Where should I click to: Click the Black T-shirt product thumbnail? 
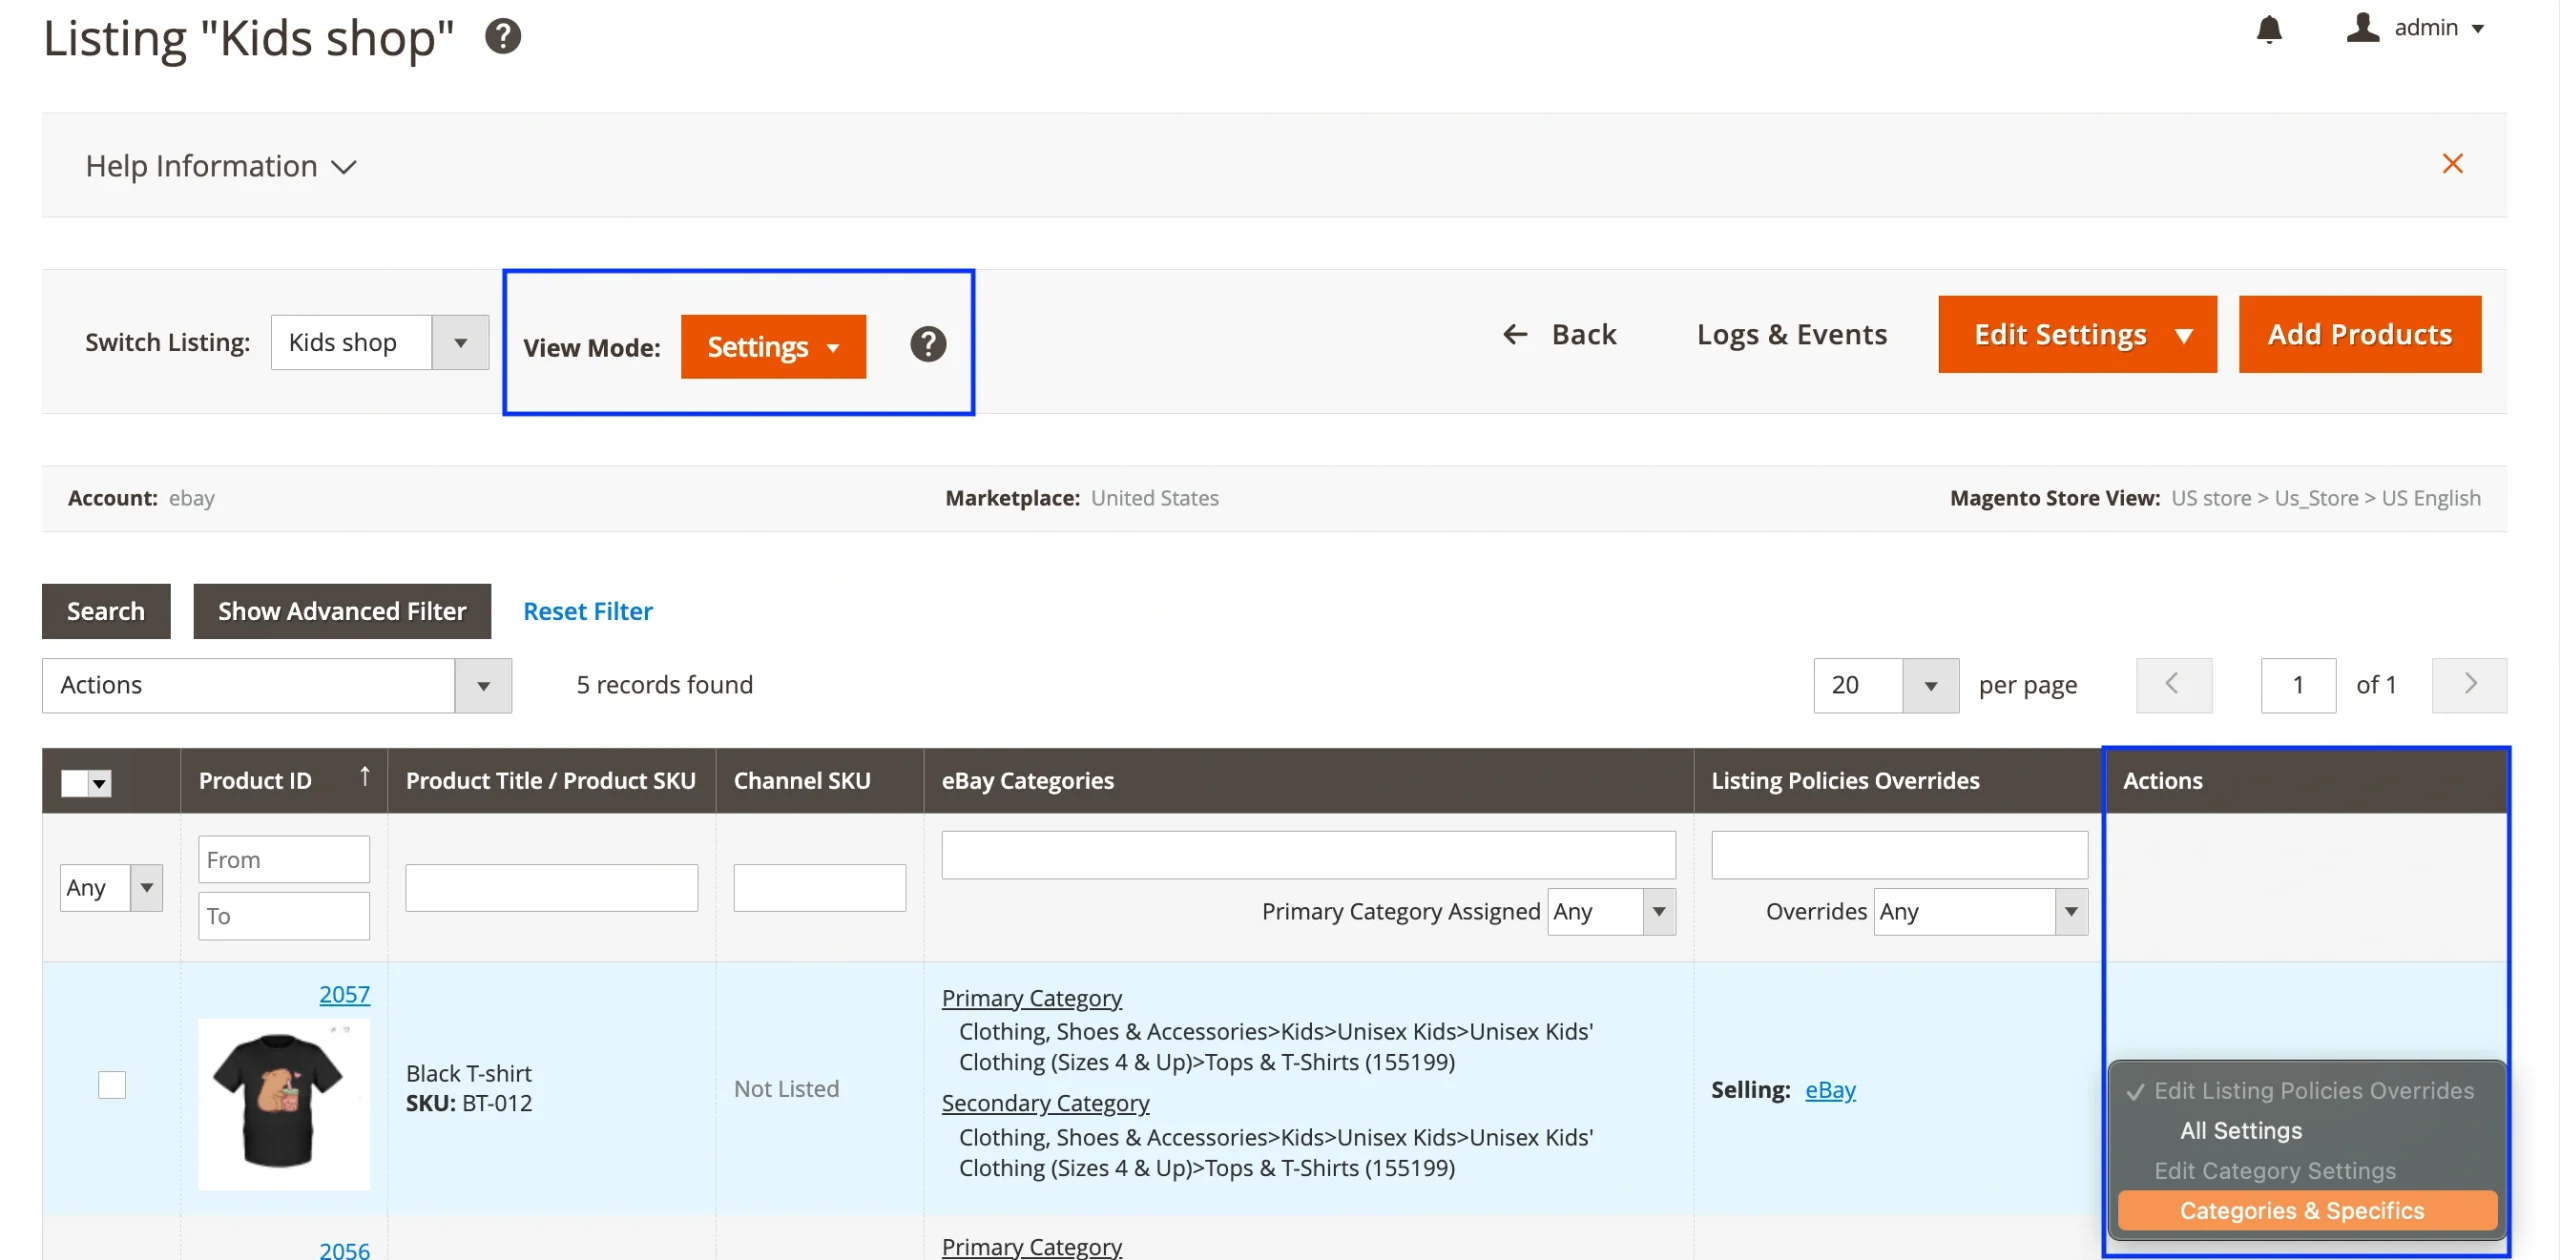pyautogui.click(x=284, y=1104)
